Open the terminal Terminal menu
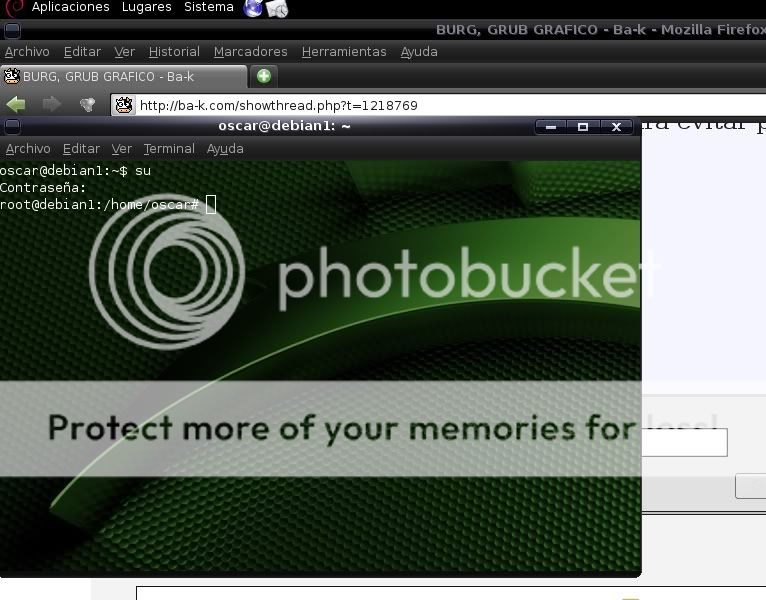The image size is (766, 600). pyautogui.click(x=169, y=149)
